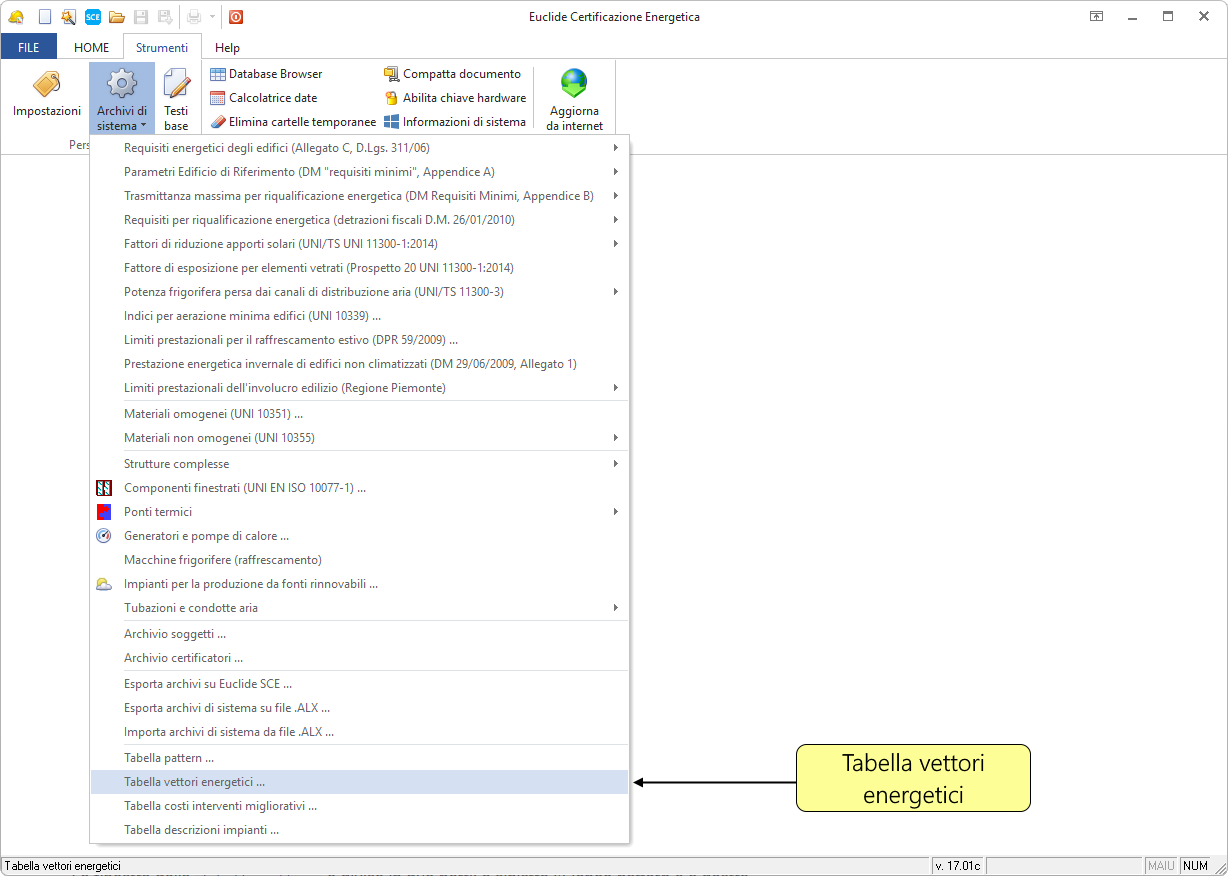This screenshot has height=876, width=1228.
Task: Open the FILE tab
Action: point(29,48)
